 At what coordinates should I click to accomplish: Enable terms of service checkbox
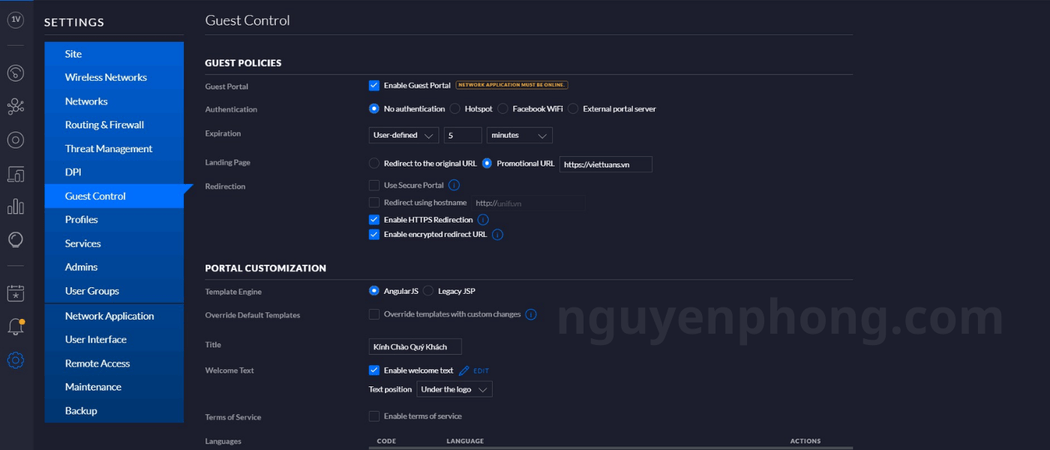coord(374,416)
